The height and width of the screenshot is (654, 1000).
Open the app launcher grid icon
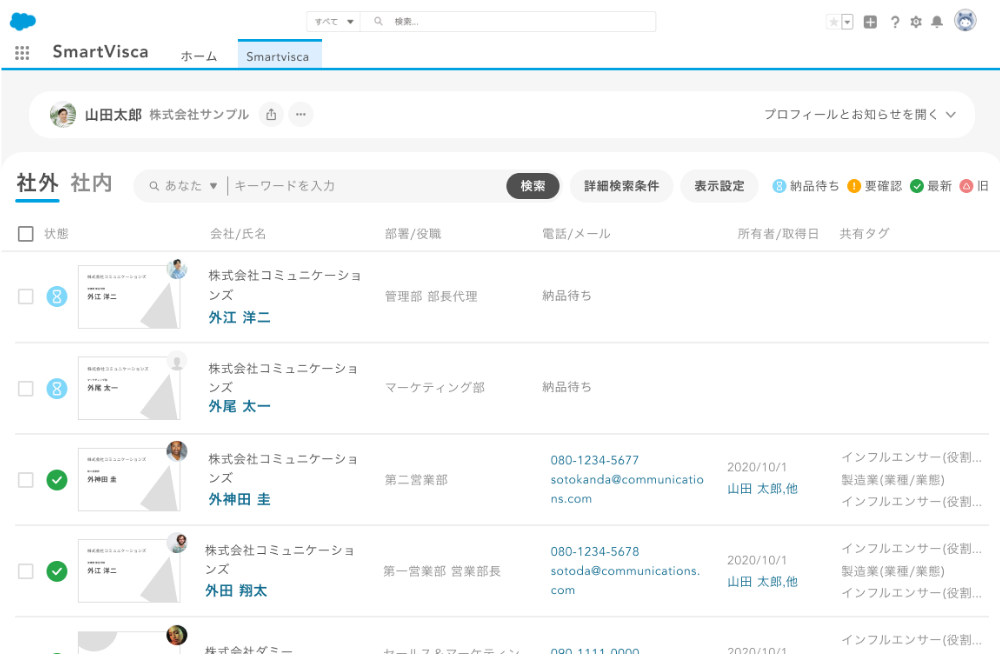[22, 54]
